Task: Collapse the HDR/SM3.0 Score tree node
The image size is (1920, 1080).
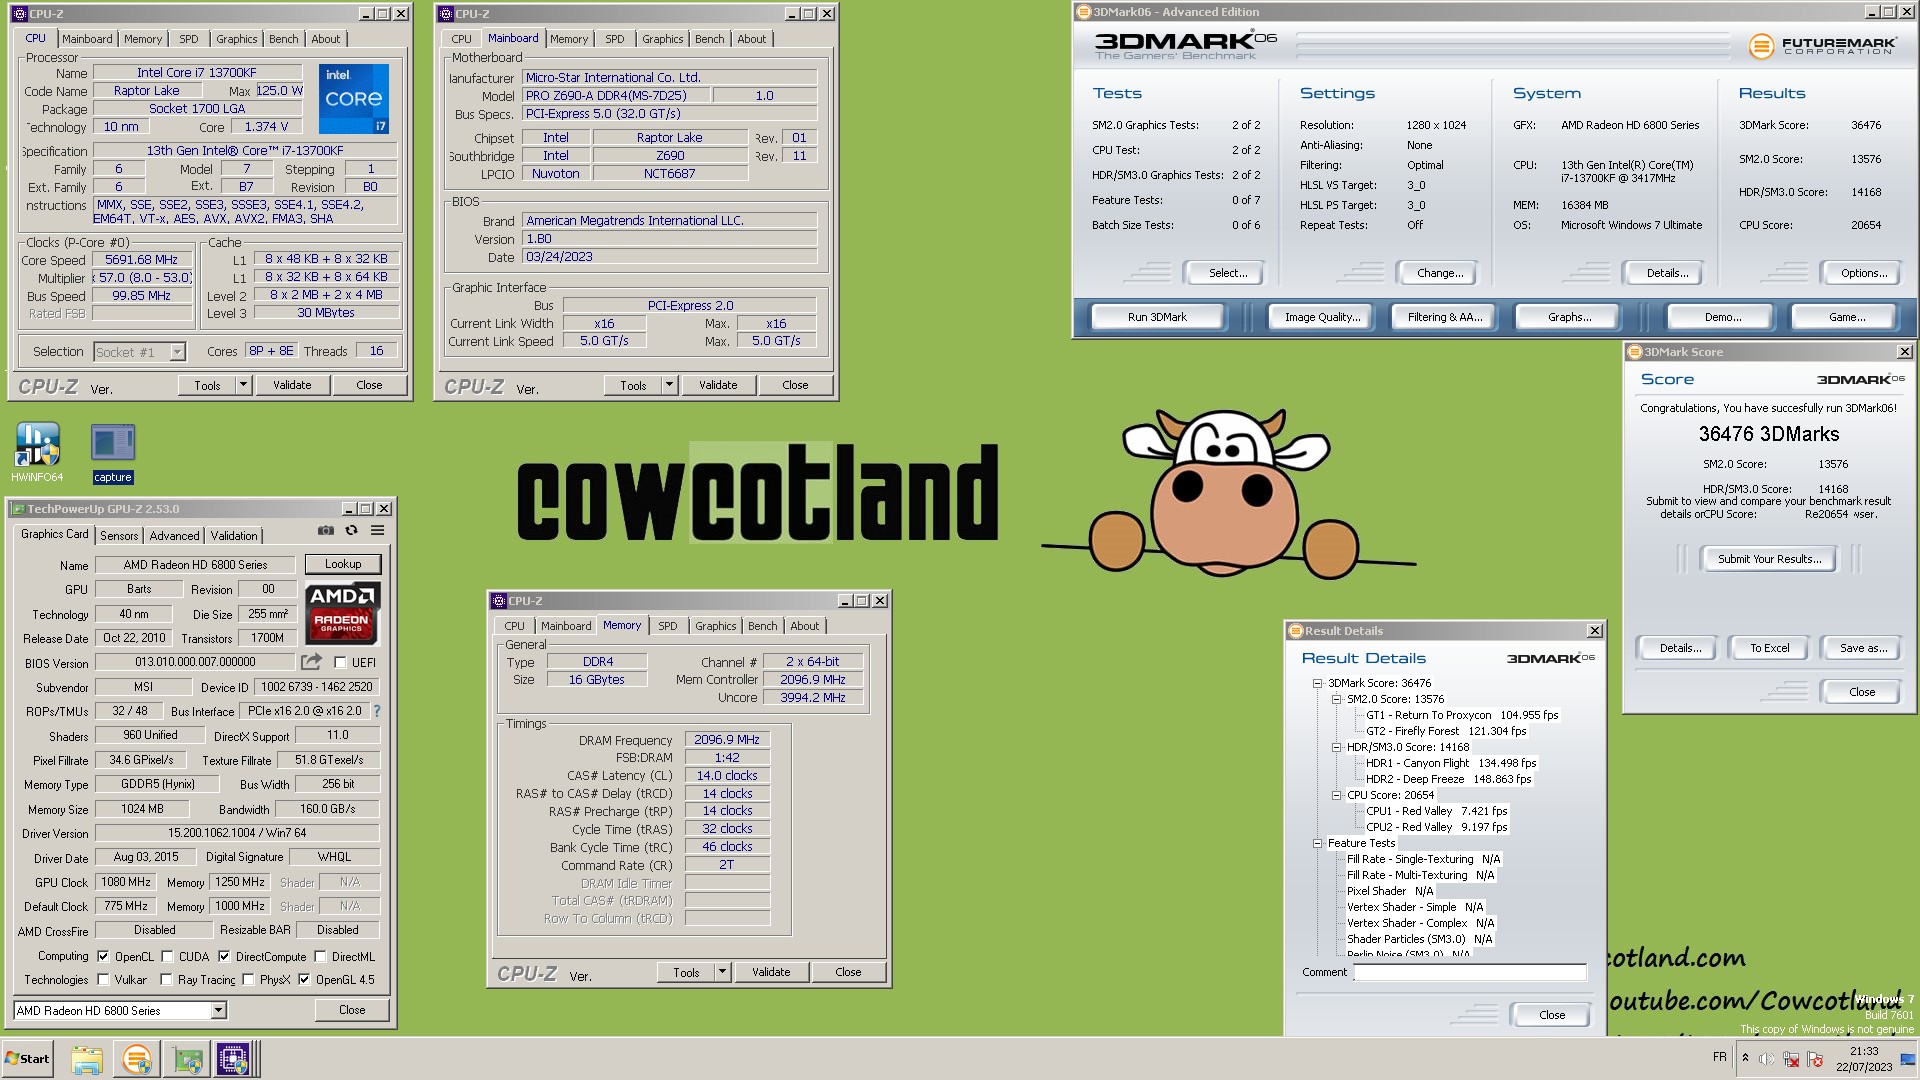Action: pyautogui.click(x=1336, y=747)
